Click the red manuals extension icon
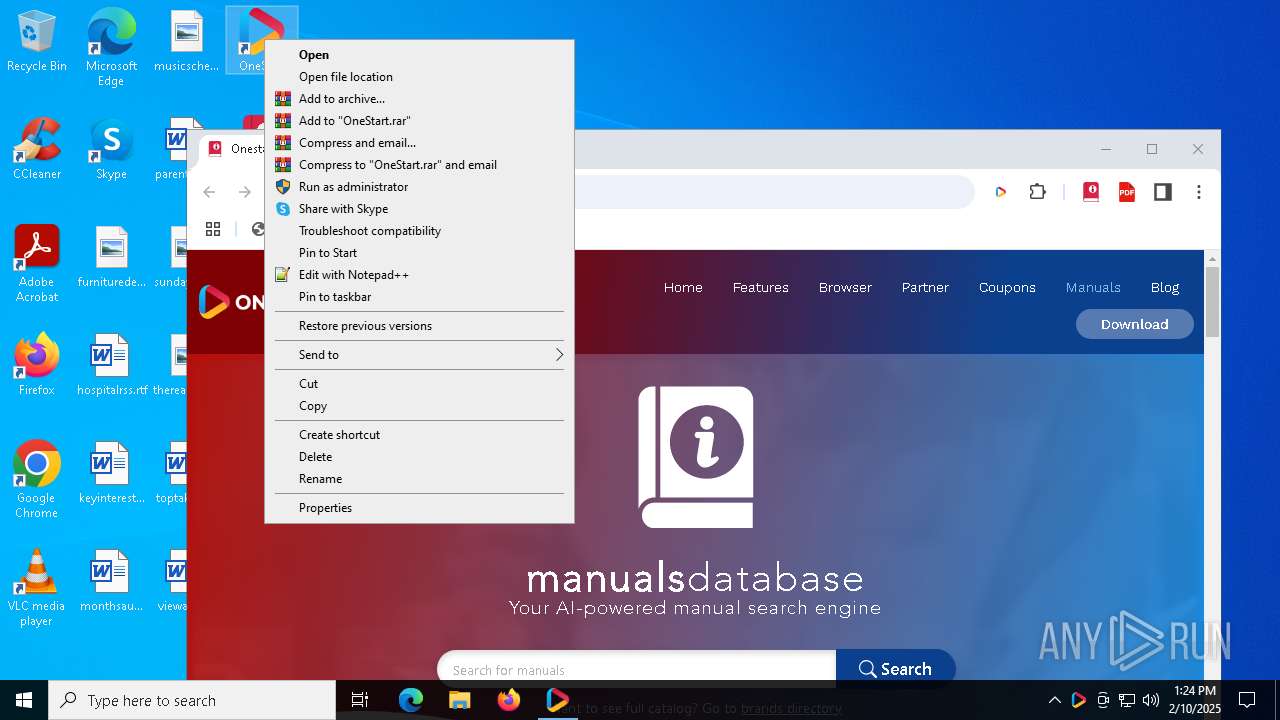Image resolution: width=1280 pixels, height=720 pixels. coord(1091,192)
